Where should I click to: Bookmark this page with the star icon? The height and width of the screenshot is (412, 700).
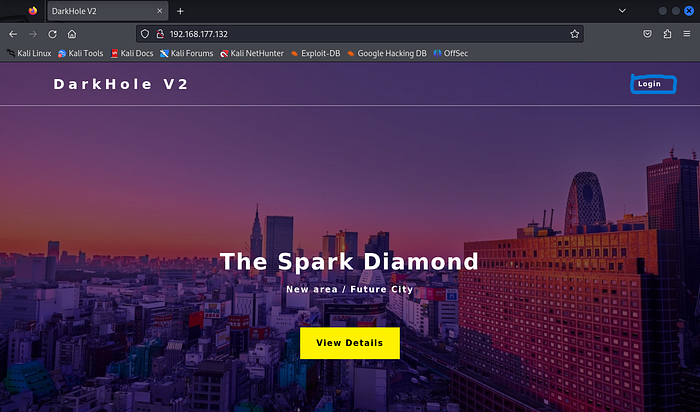(574, 33)
